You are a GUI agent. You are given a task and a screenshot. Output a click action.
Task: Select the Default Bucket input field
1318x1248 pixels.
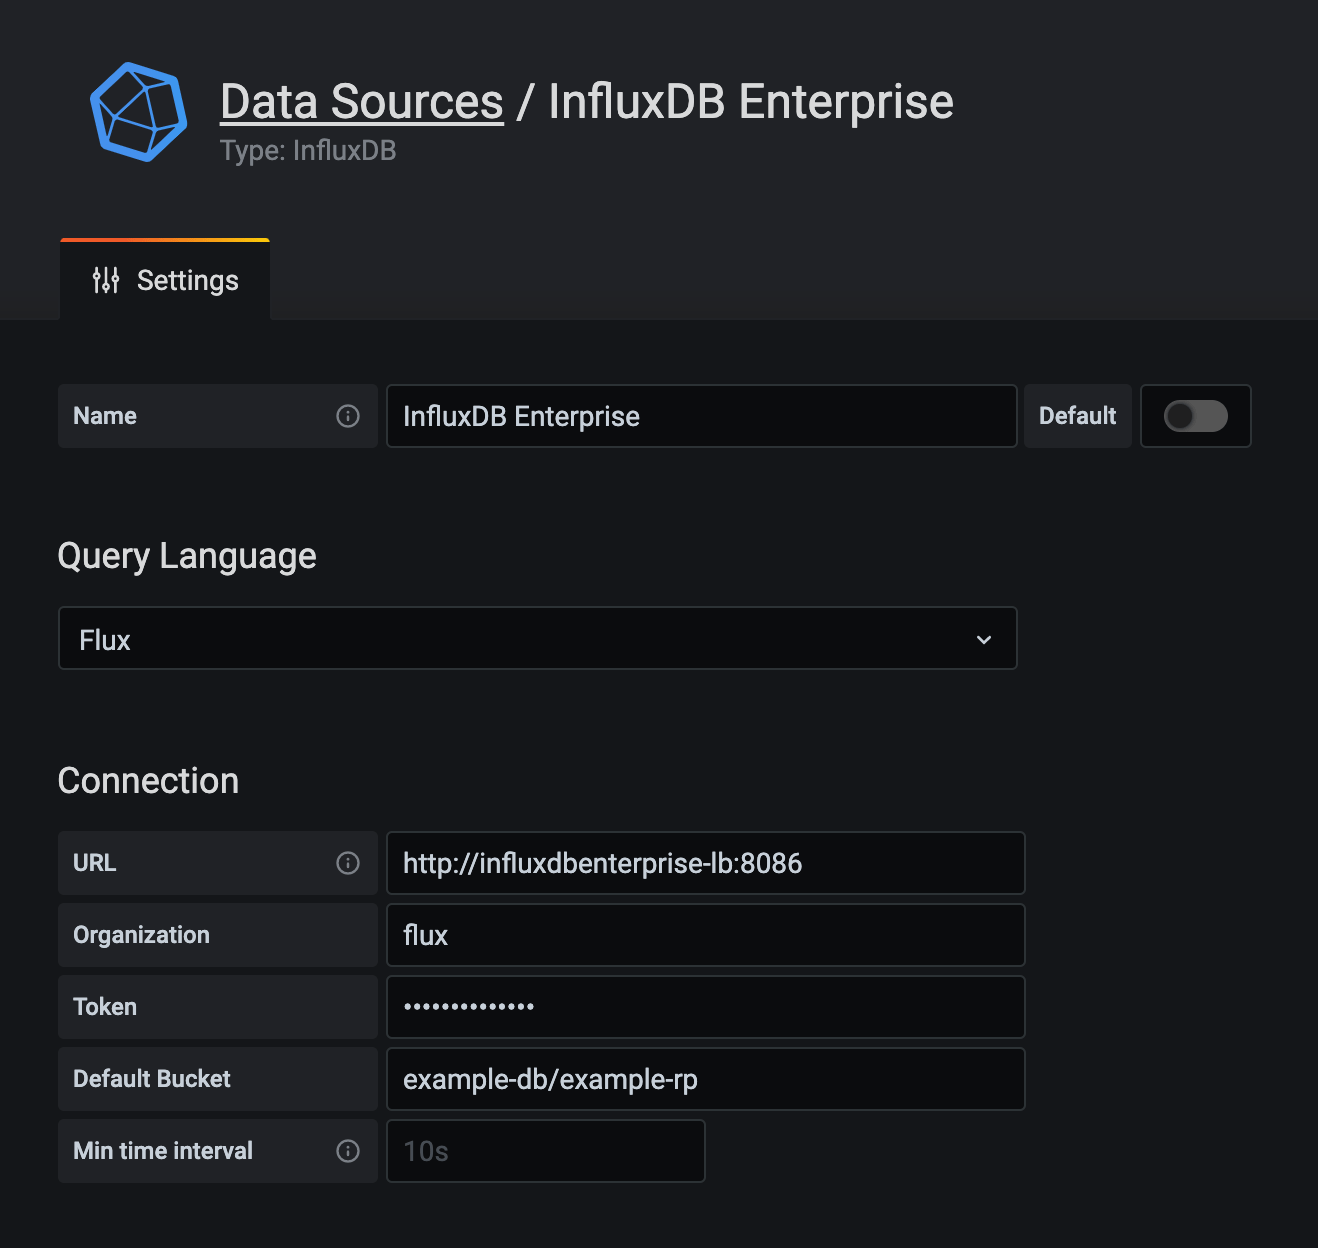[705, 1079]
